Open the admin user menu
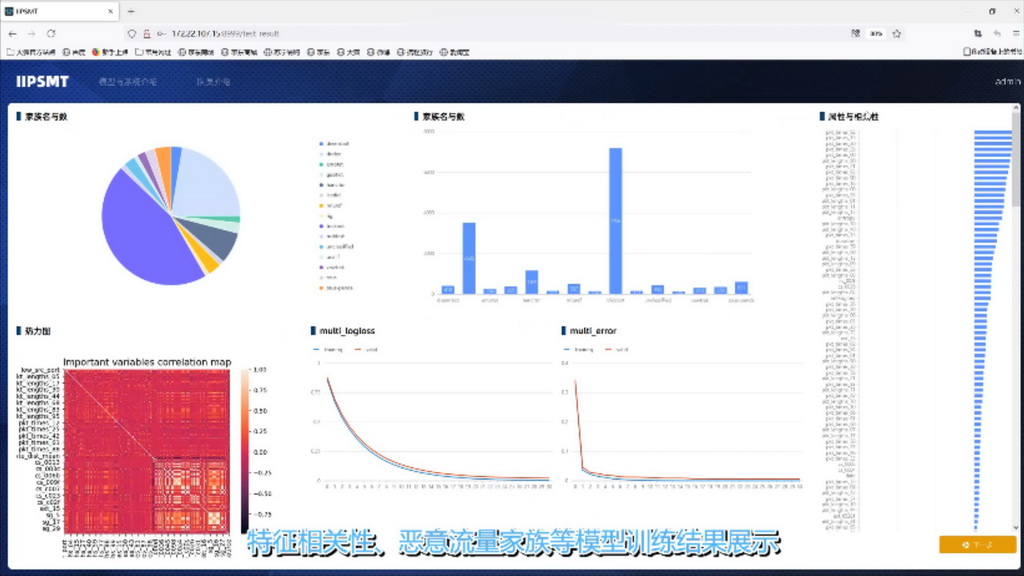 1007,81
